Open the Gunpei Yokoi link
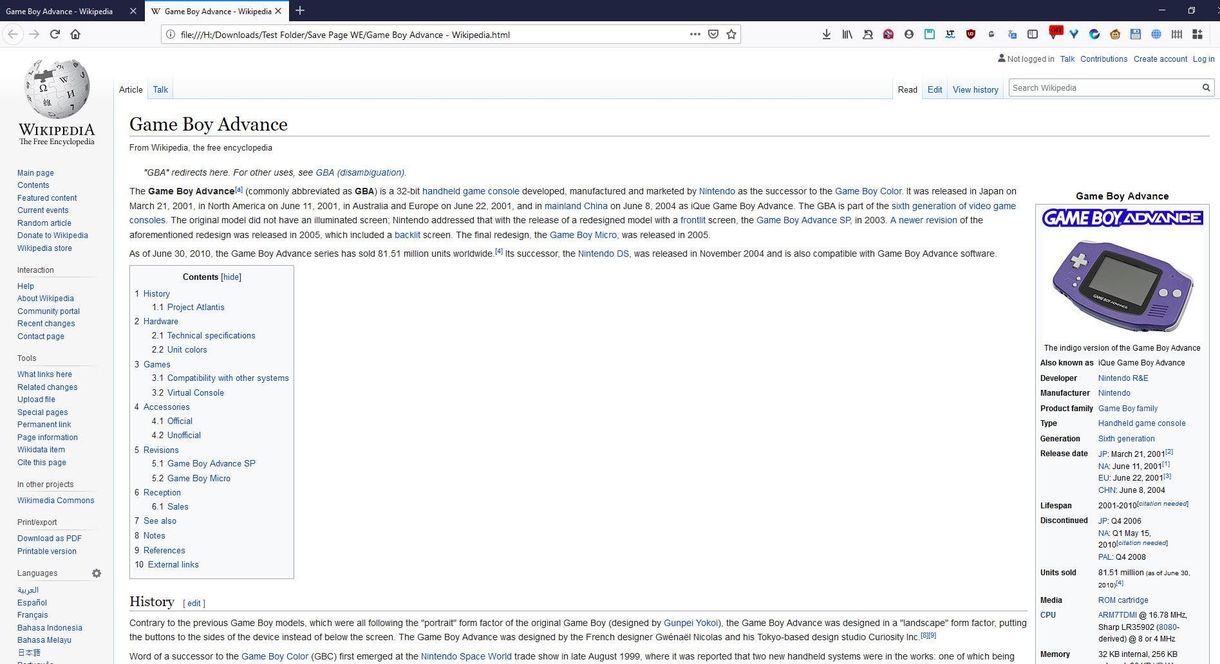The height and width of the screenshot is (664, 1220). [689, 623]
